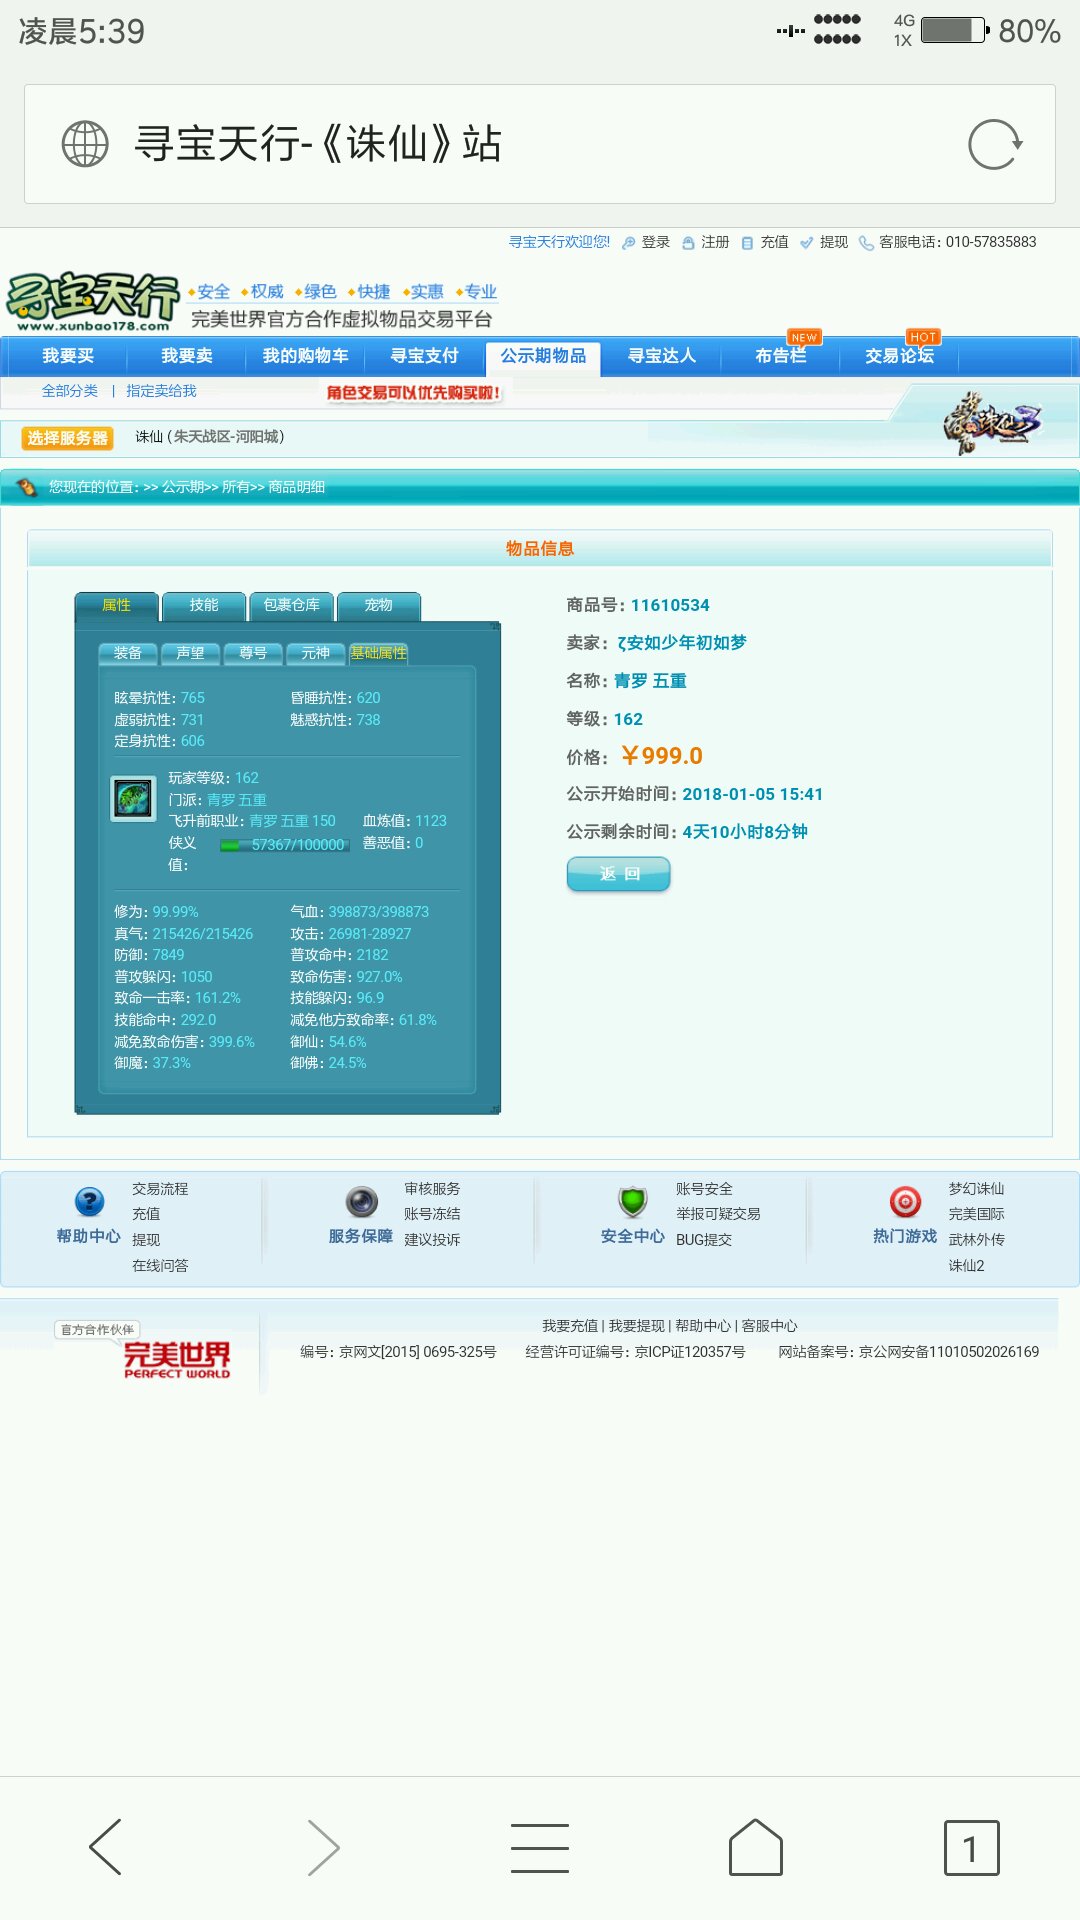The image size is (1080, 1920).
Task: Open the 寻宝支付 navigation tab
Action: click(x=425, y=356)
